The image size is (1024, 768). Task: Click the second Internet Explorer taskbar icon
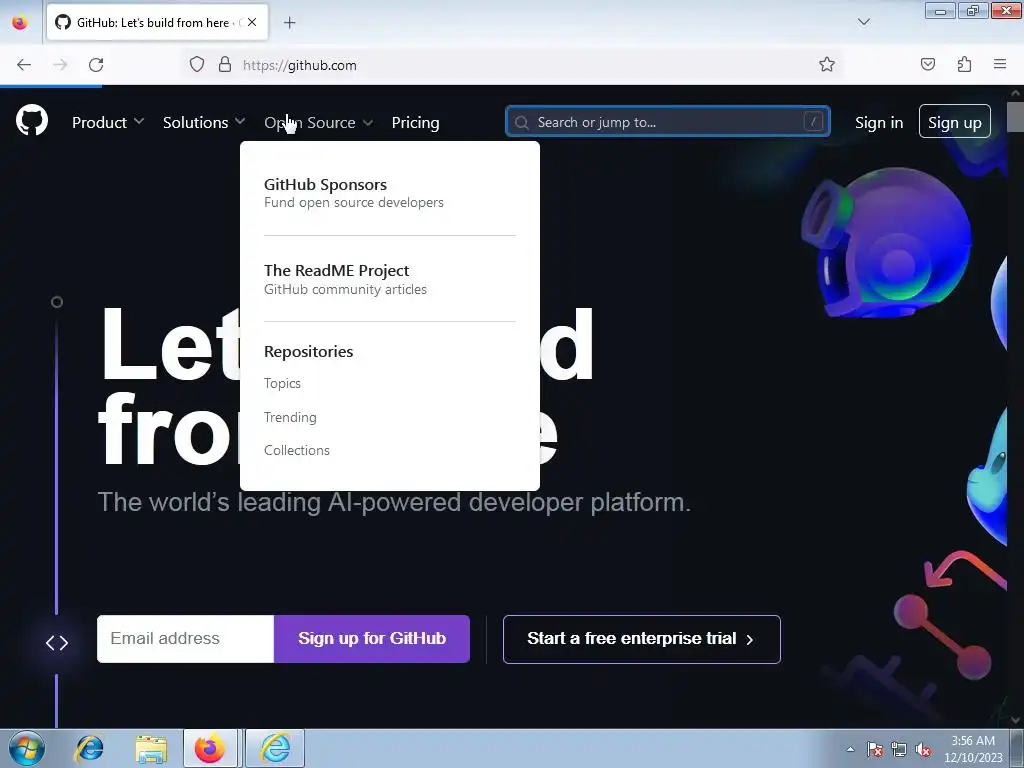click(x=276, y=748)
